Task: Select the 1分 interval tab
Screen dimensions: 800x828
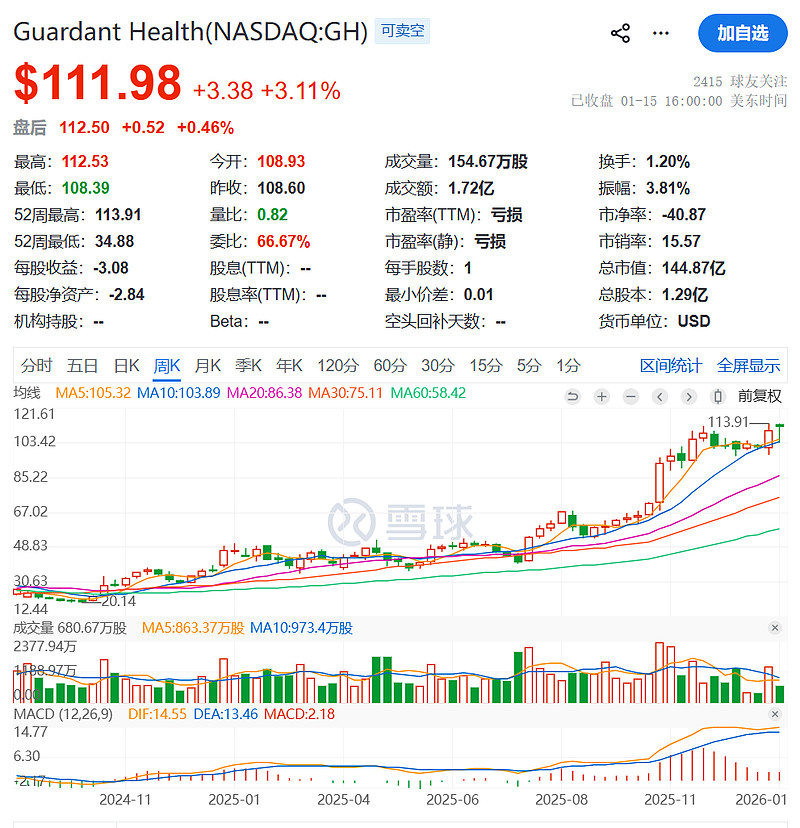Action: pyautogui.click(x=568, y=365)
